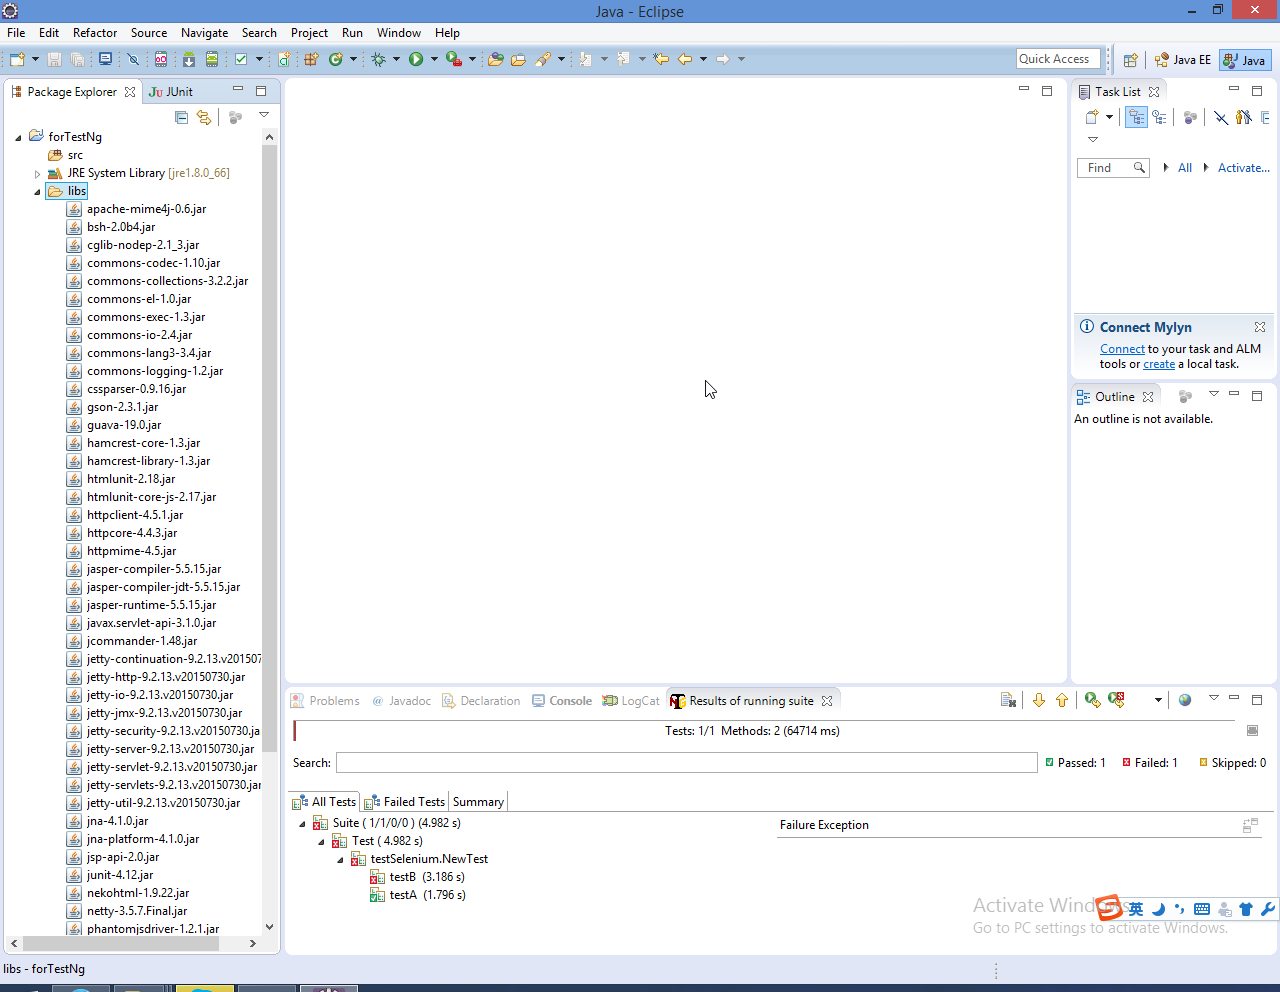Image resolution: width=1280 pixels, height=992 pixels.
Task: Open the Task List view menu triangle
Action: click(1093, 139)
